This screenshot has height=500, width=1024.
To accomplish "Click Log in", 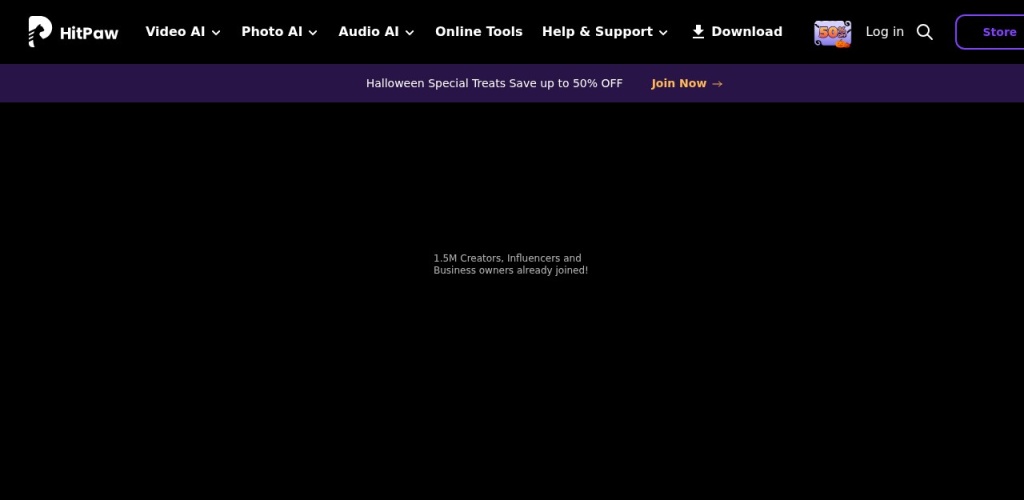I will click(884, 32).
